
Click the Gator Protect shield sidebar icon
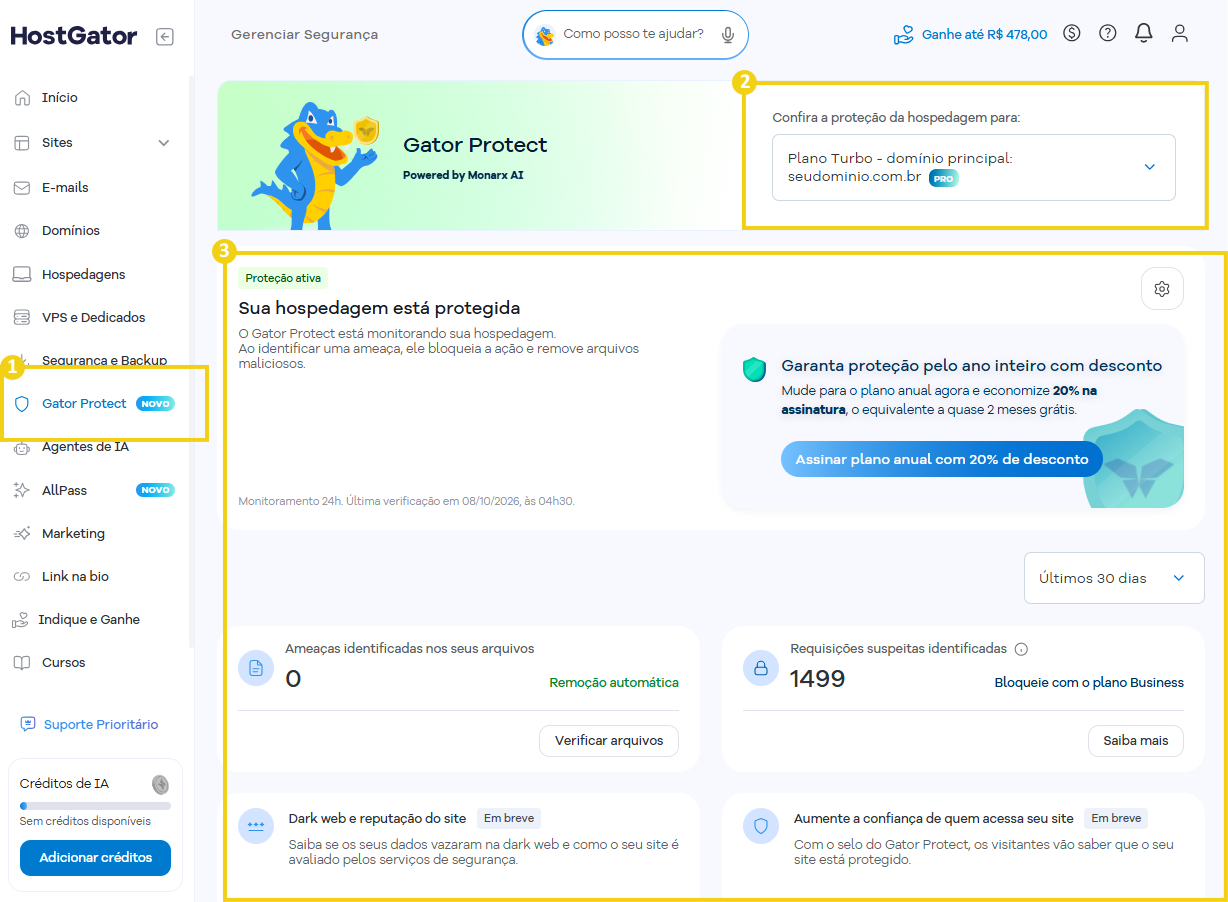tap(22, 404)
